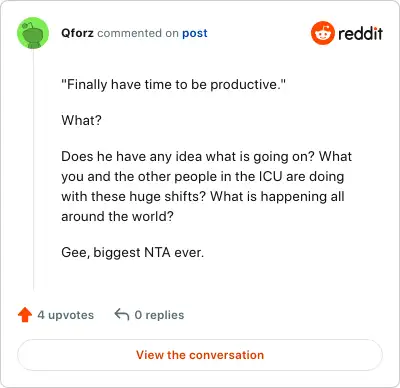The height and width of the screenshot is (388, 400).
Task: Click the vertical comment thread line
Action: [33, 170]
